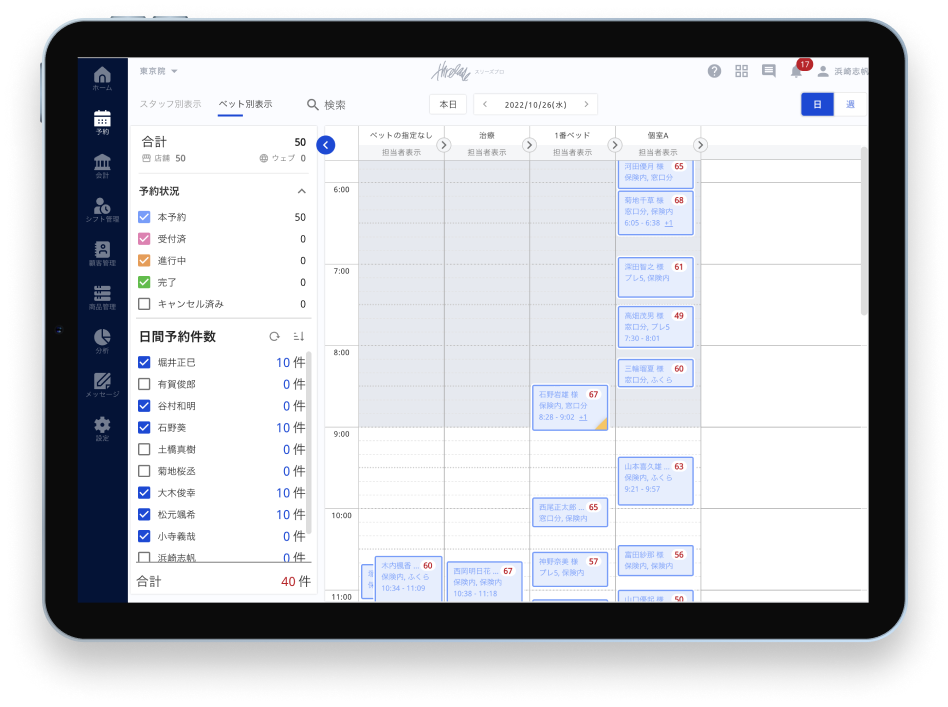Open 商品管理 in sidebar
Viewport: 948px width, 707px height.
click(102, 297)
